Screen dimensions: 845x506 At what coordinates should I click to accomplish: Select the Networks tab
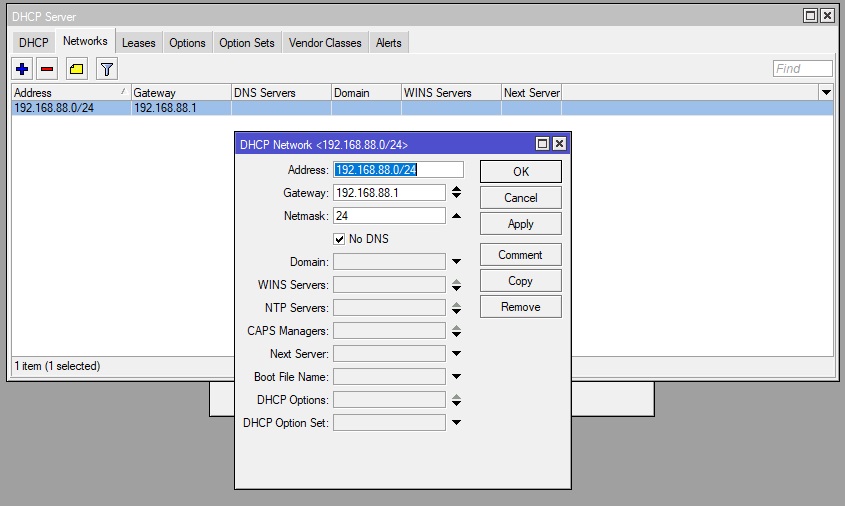pos(85,41)
